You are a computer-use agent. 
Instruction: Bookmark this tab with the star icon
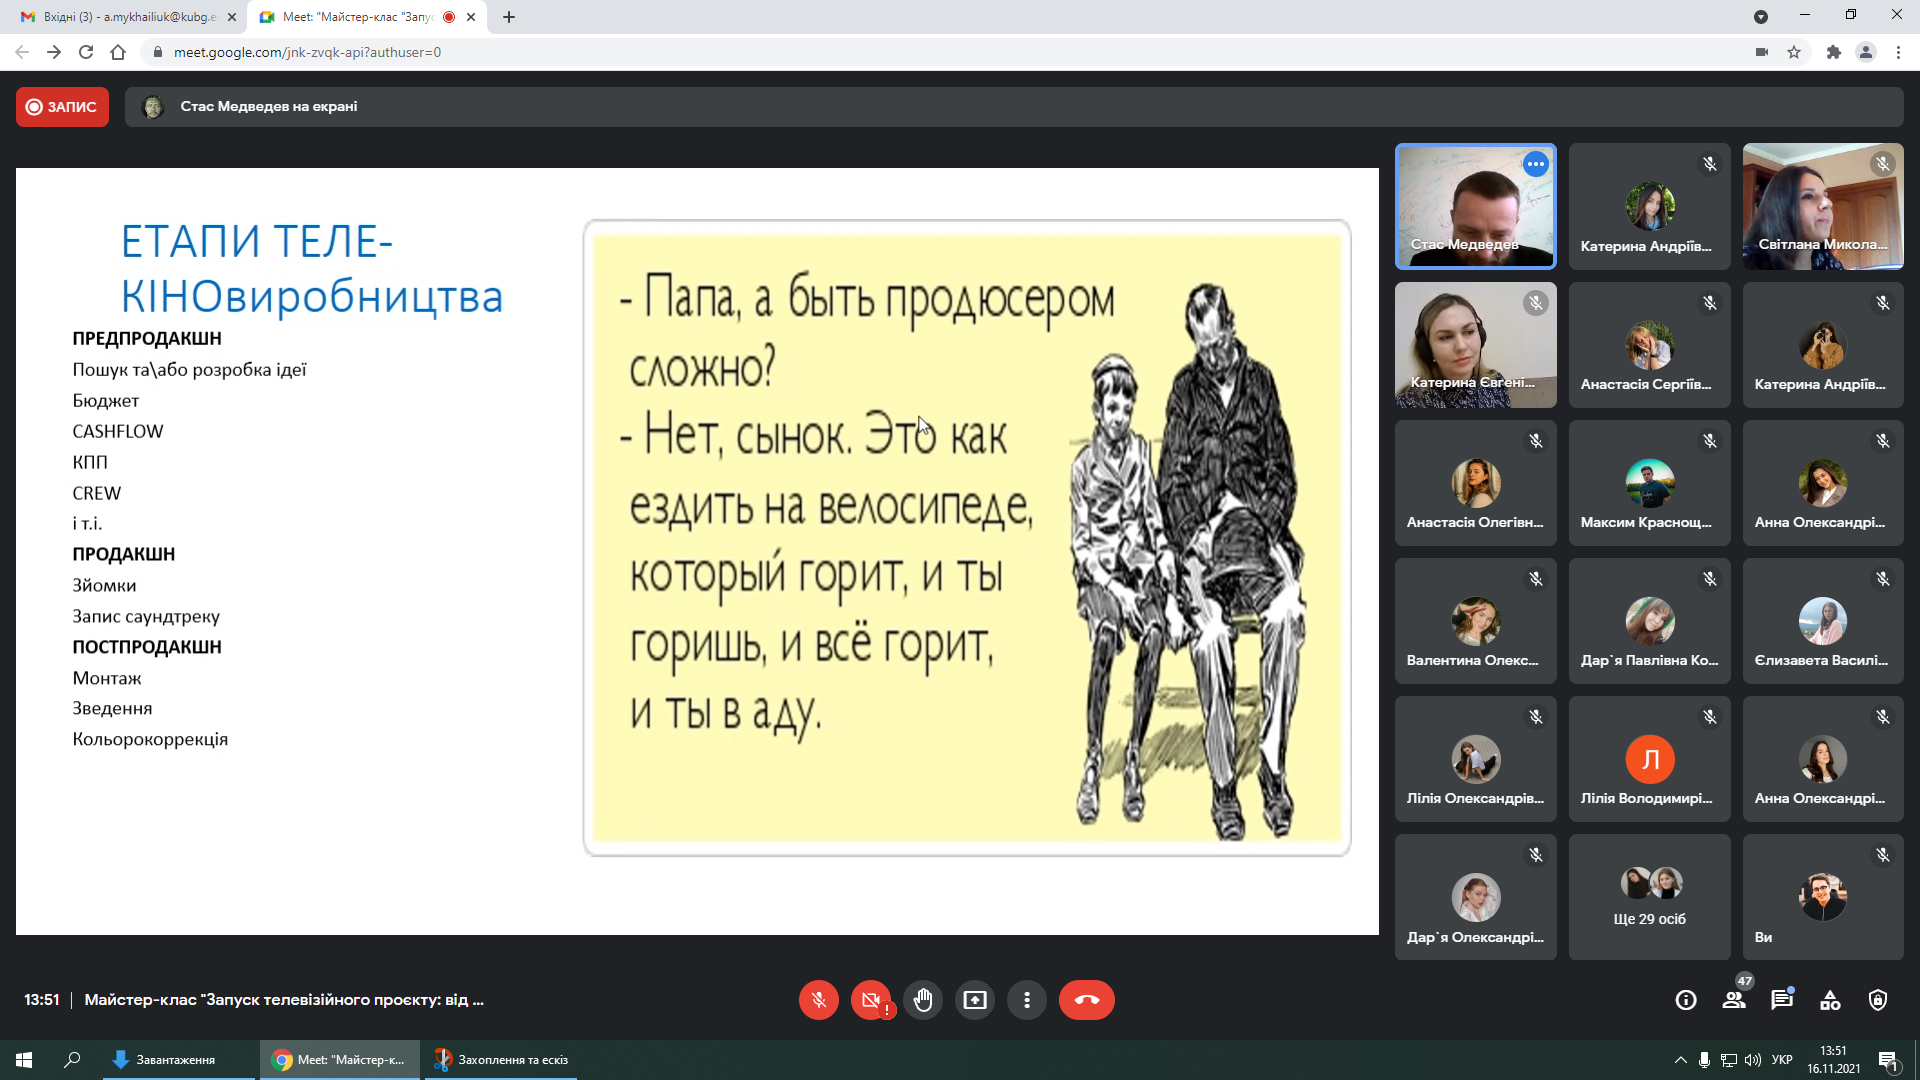(x=1794, y=52)
